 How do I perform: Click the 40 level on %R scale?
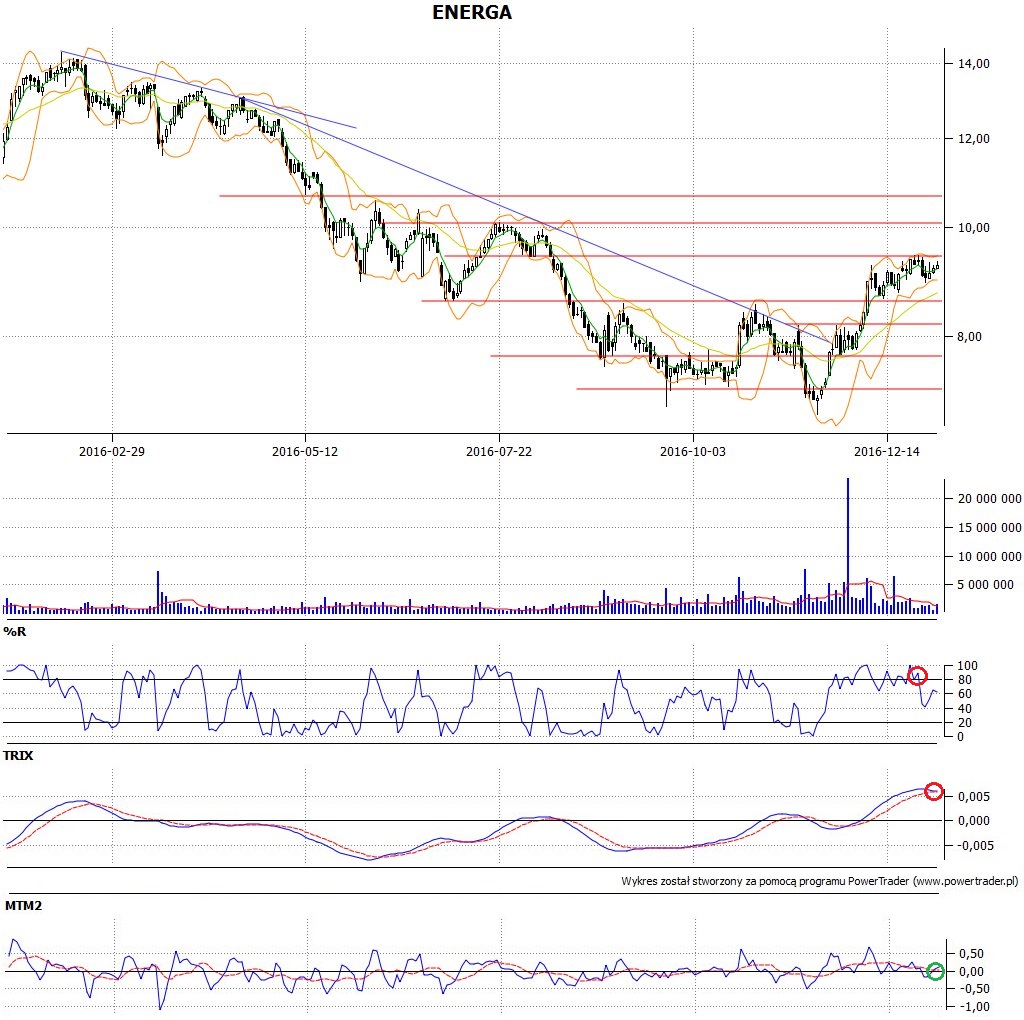point(965,708)
